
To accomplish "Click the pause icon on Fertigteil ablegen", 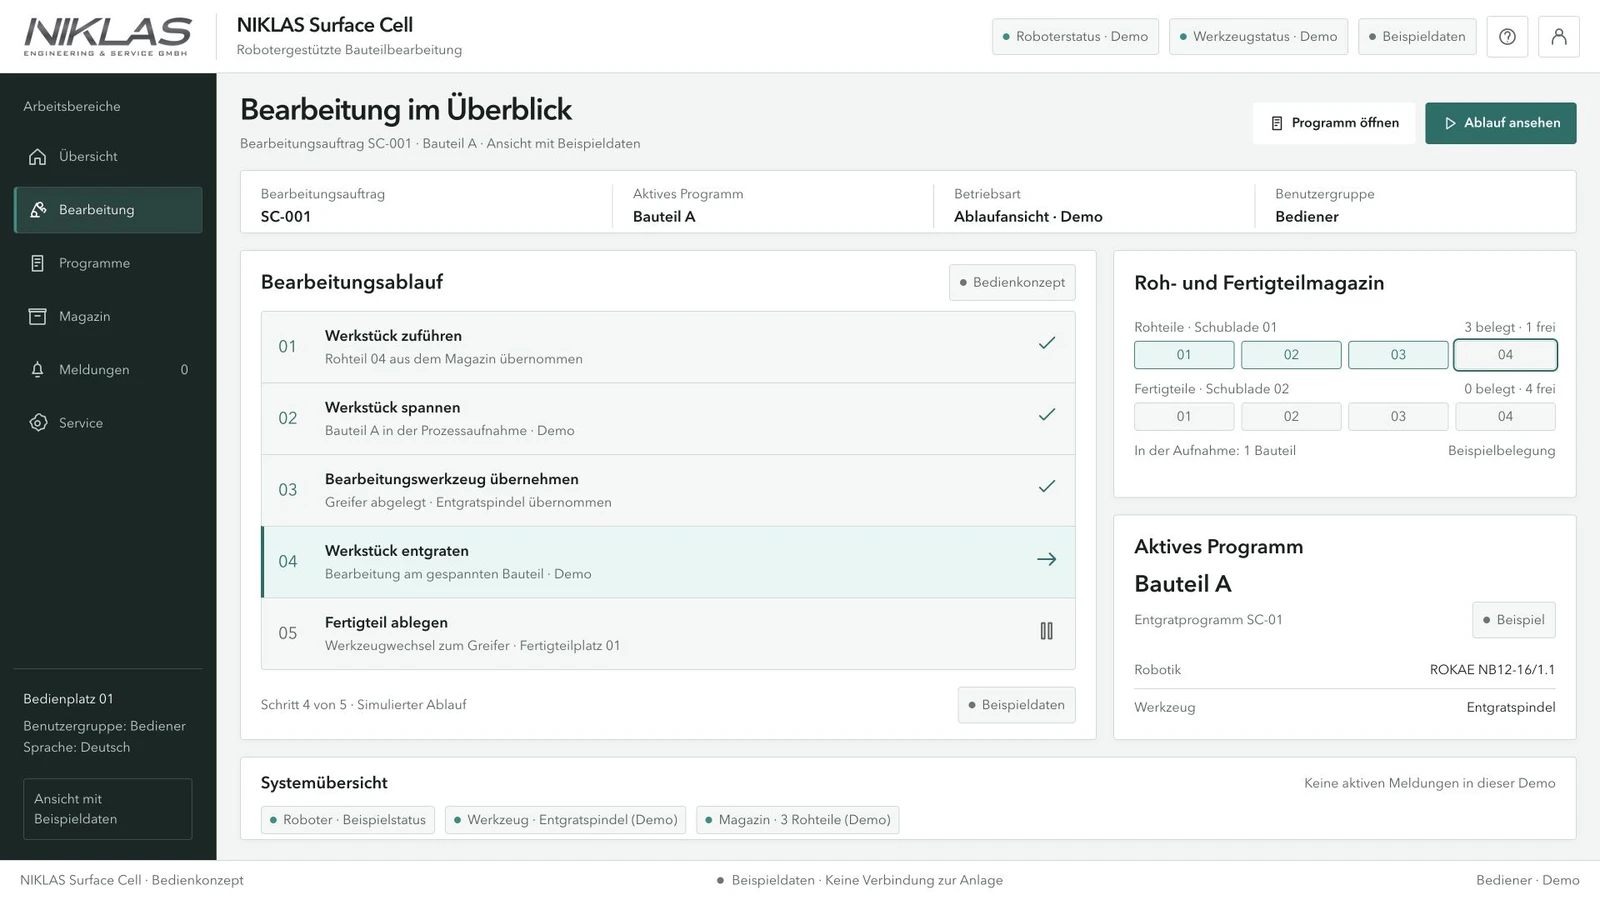I will coord(1046,631).
